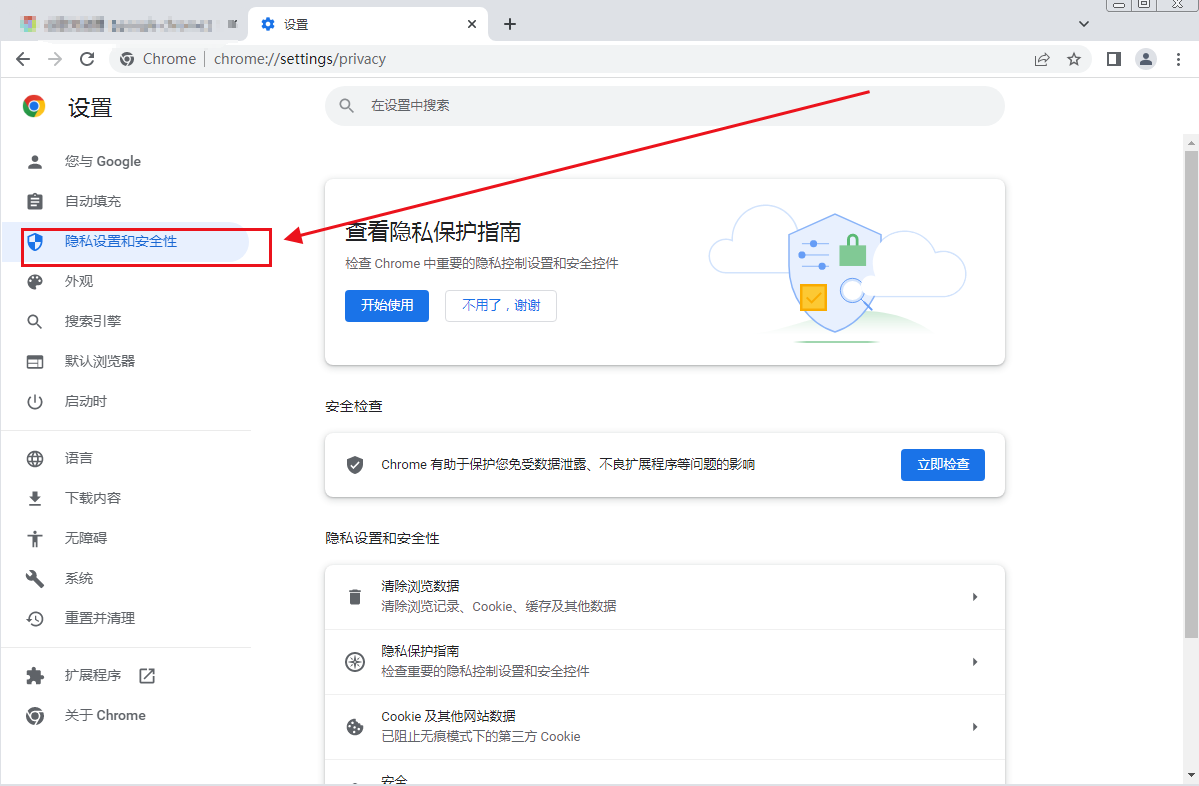The height and width of the screenshot is (786, 1199).
Task: Click the magnifier icon for 搜索引擎
Action: point(35,321)
